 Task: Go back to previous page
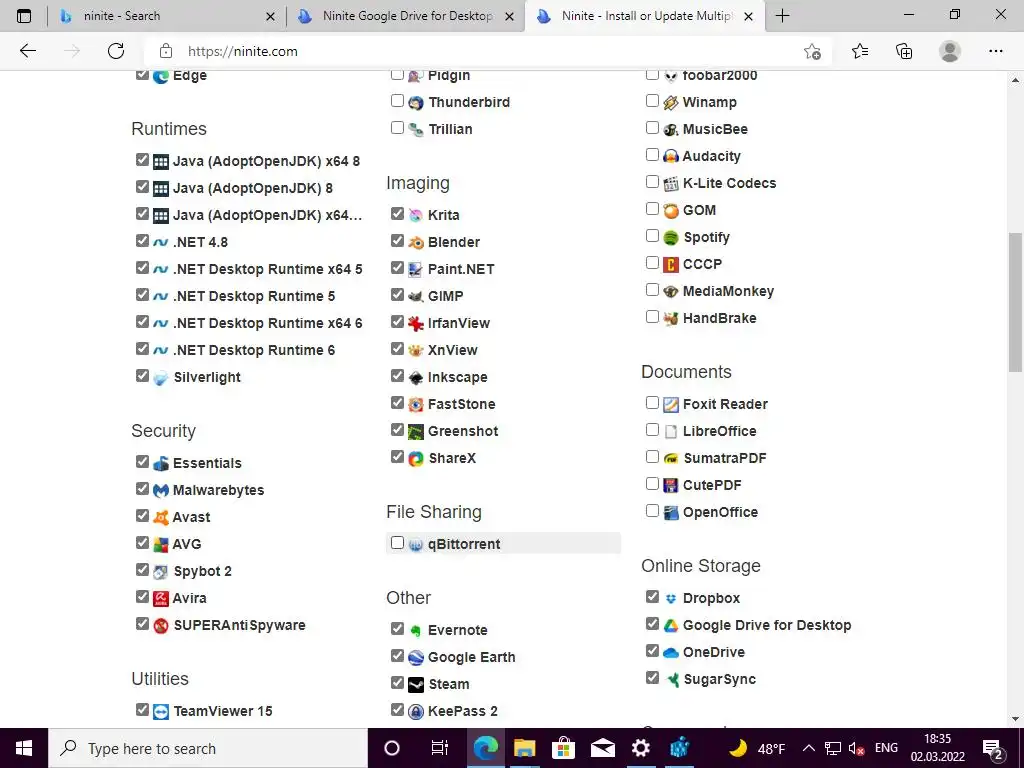pos(27,51)
